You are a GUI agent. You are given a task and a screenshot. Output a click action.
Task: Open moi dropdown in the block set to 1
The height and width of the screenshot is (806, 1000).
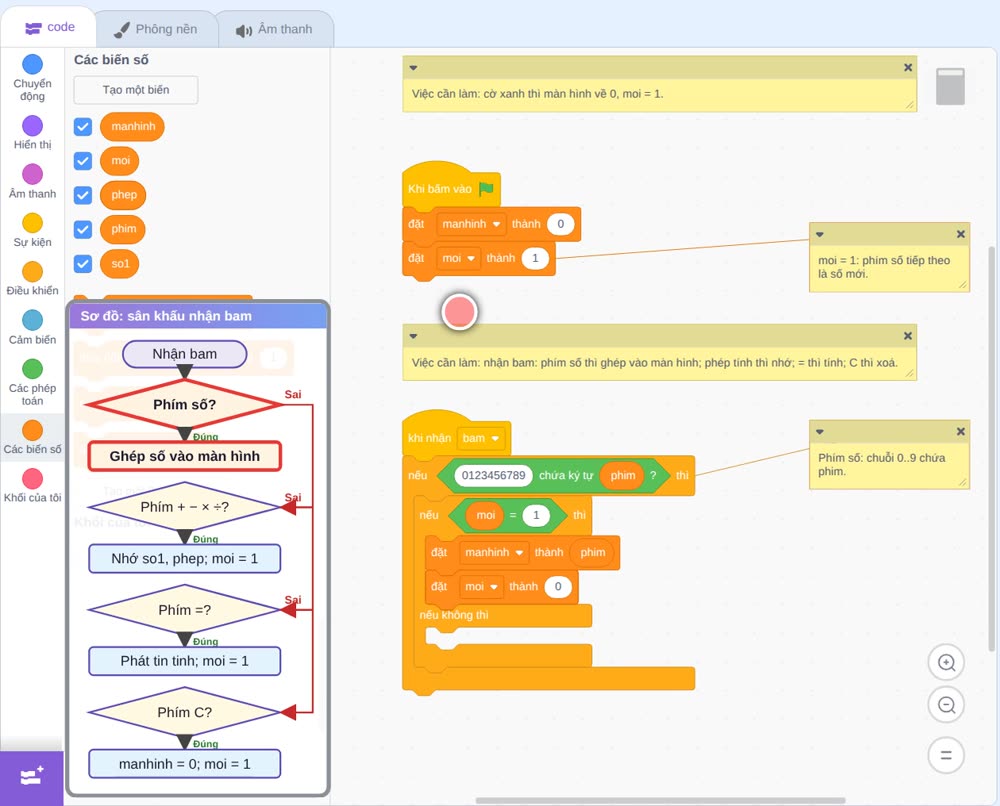(x=459, y=258)
